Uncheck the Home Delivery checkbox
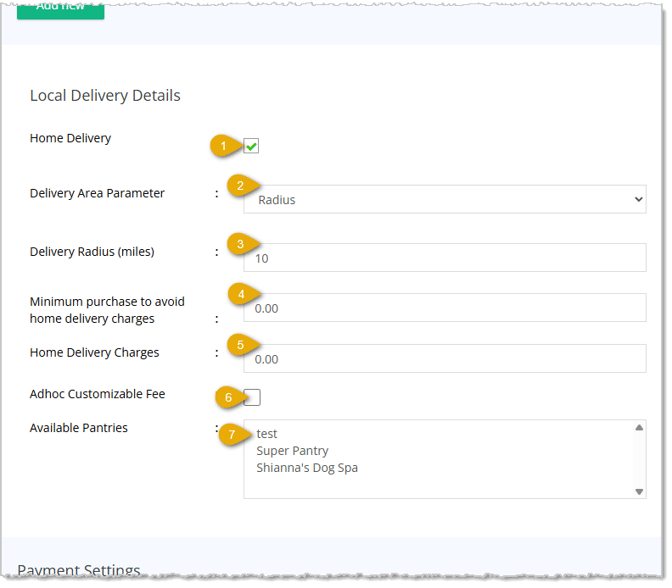The height and width of the screenshot is (588, 672). point(251,146)
